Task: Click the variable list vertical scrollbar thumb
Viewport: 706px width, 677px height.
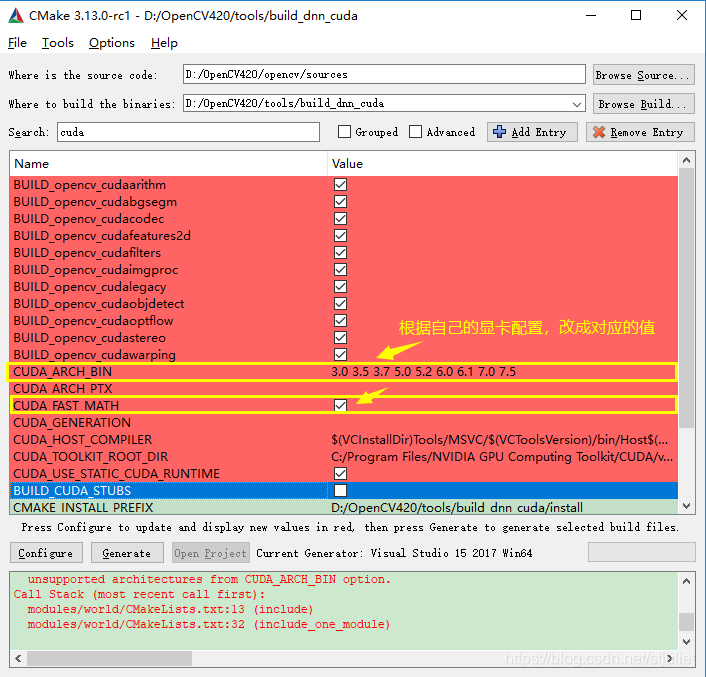Action: click(x=686, y=298)
